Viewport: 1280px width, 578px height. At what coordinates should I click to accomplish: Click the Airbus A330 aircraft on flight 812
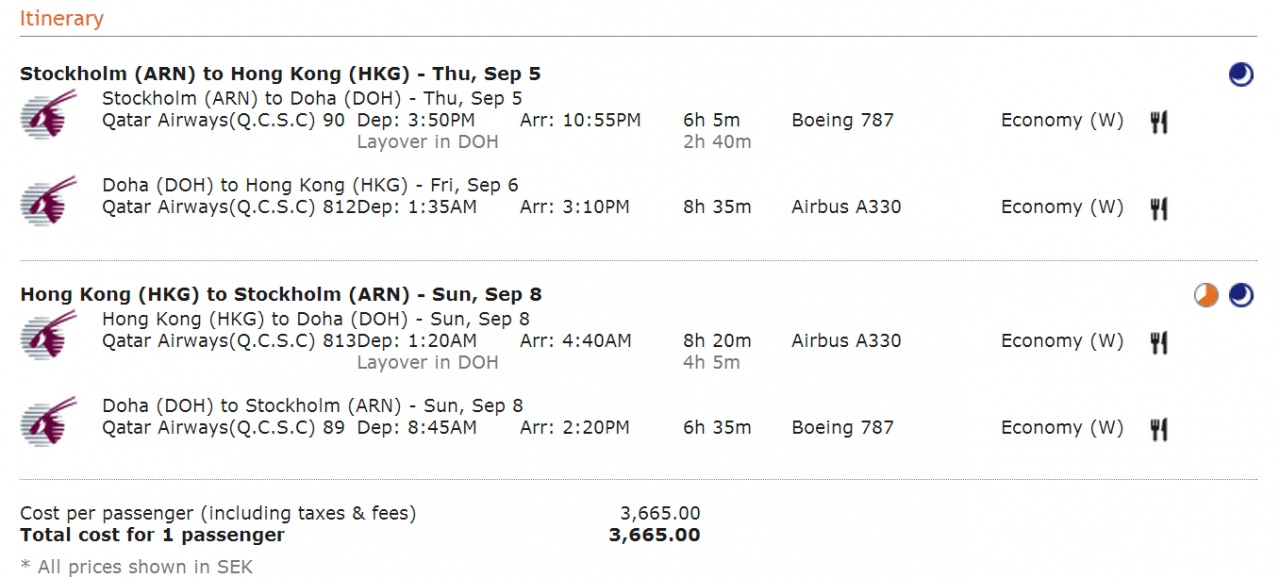tap(846, 207)
